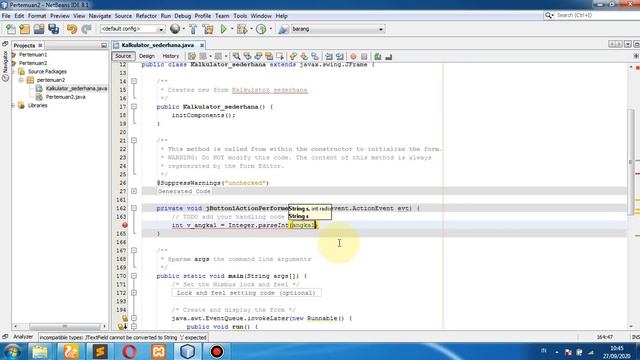Open the Profile Project dropdown arrow
This screenshot has width=640, height=360.
270,29
